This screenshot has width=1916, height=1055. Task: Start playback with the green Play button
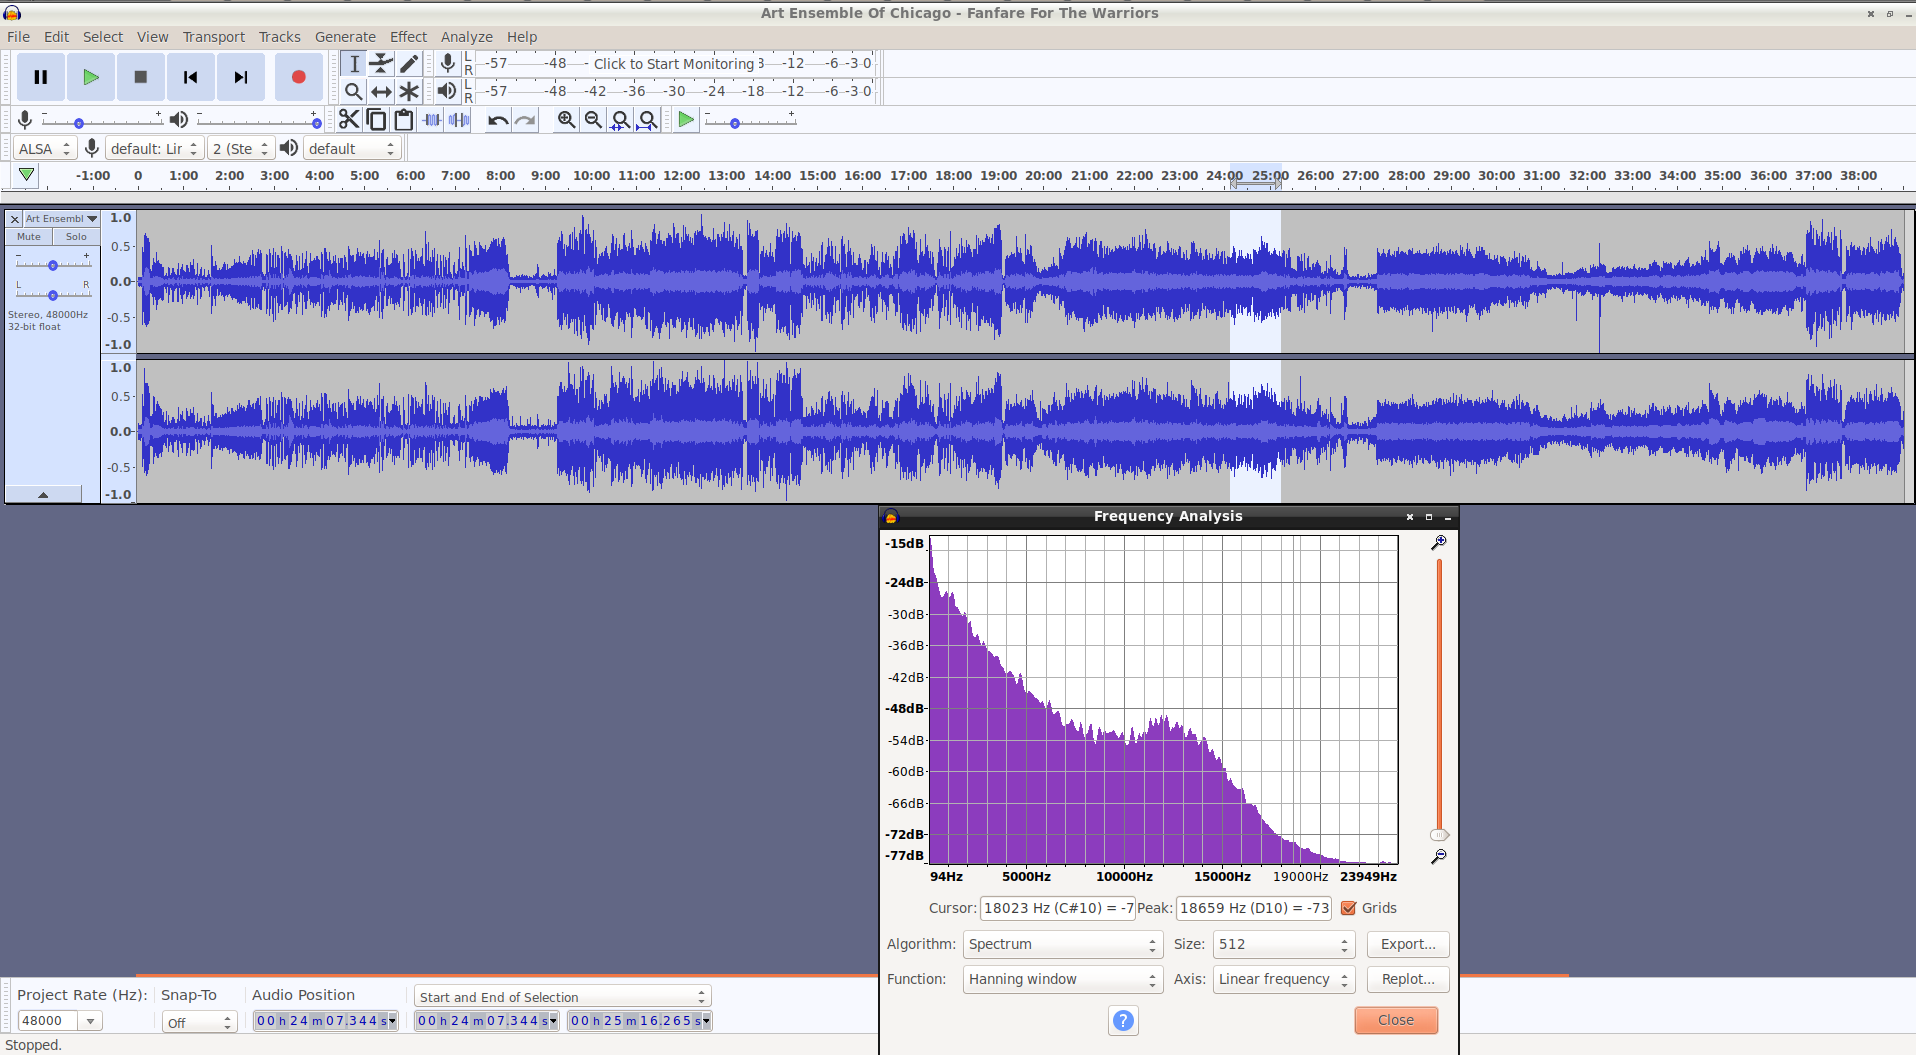point(91,77)
